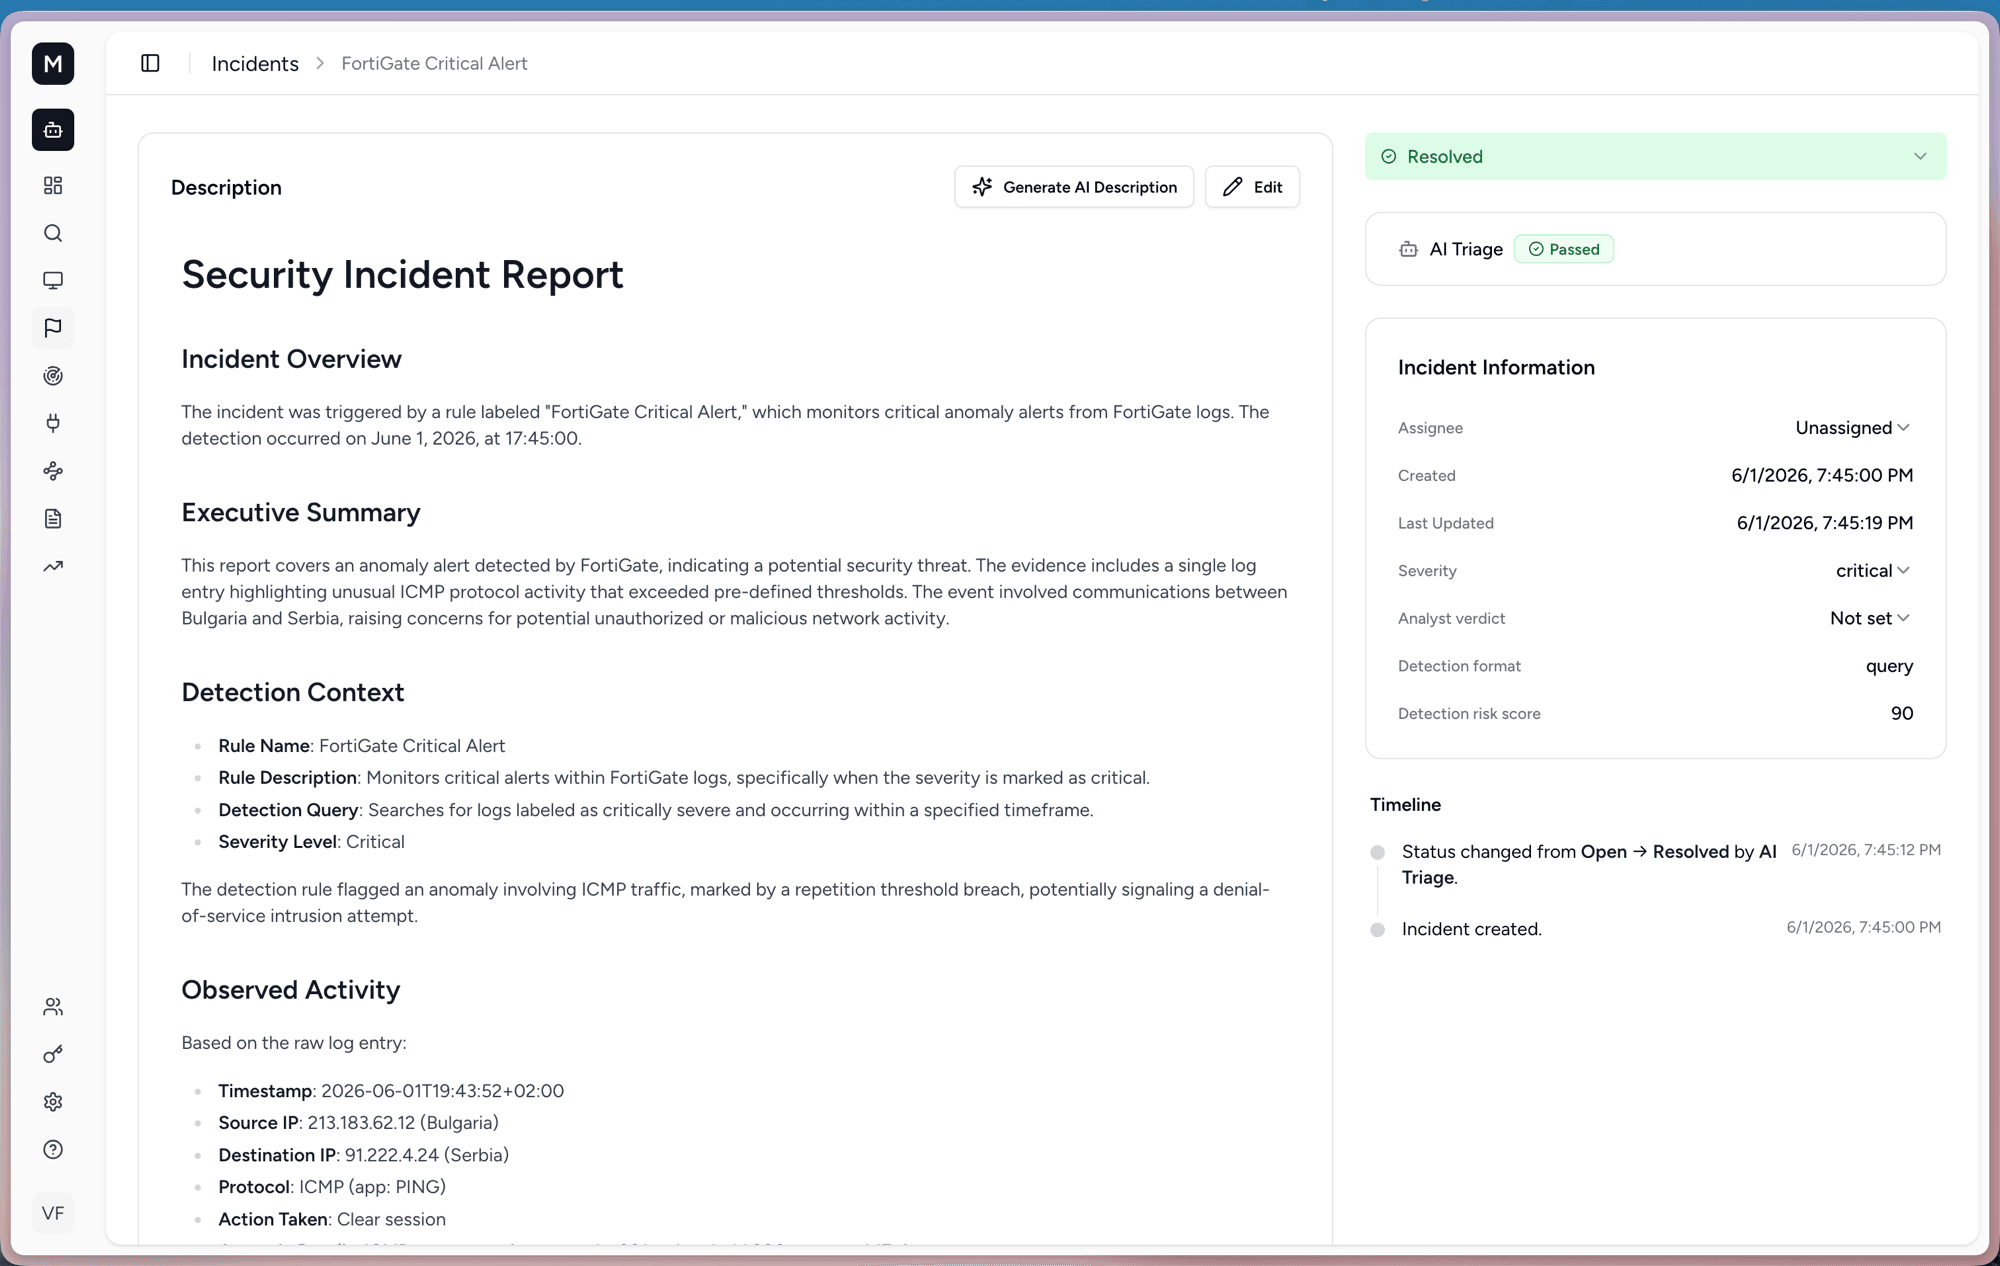Click Source IP 213.183.62.12 line

[358, 1123]
